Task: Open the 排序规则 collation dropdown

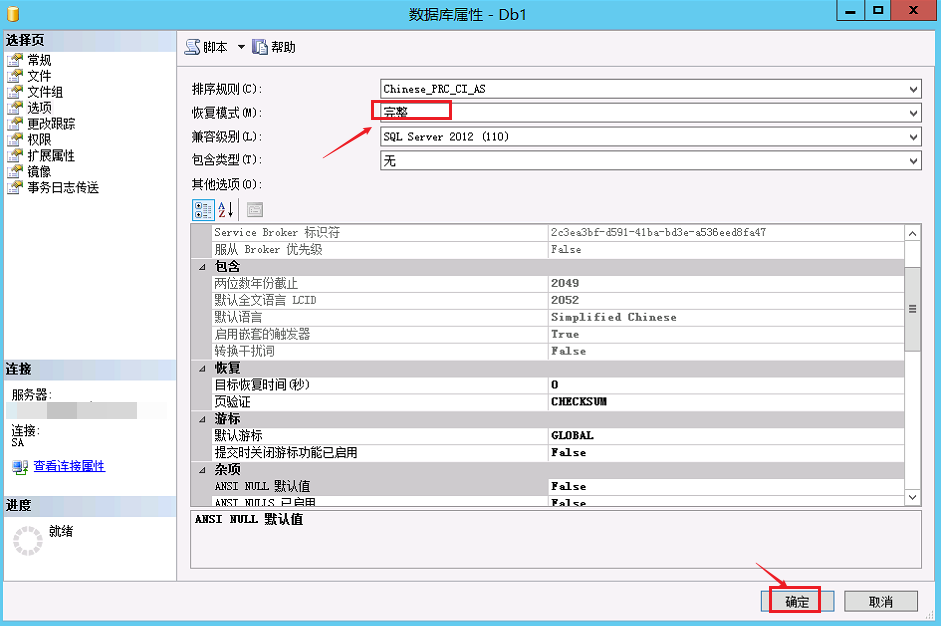Action: (913, 89)
